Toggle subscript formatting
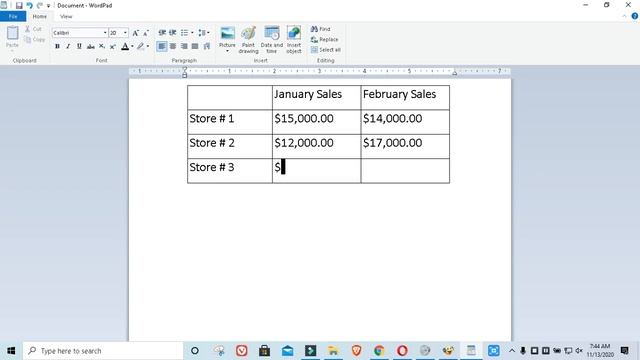The height and width of the screenshot is (360, 640). point(102,47)
